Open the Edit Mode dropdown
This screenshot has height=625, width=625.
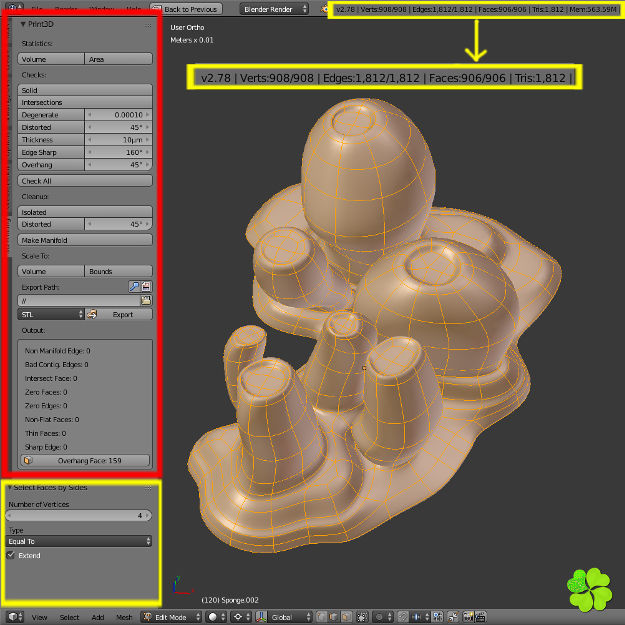coord(171,617)
